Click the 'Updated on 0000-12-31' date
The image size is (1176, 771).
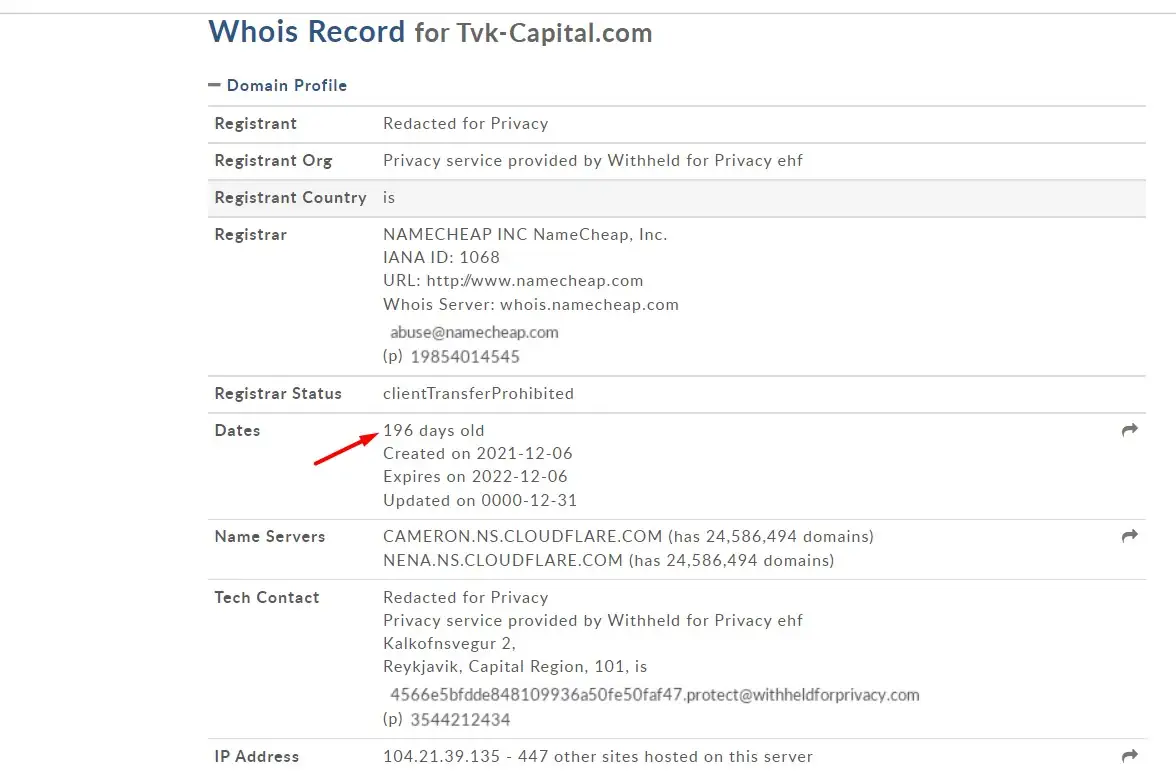tap(480, 500)
